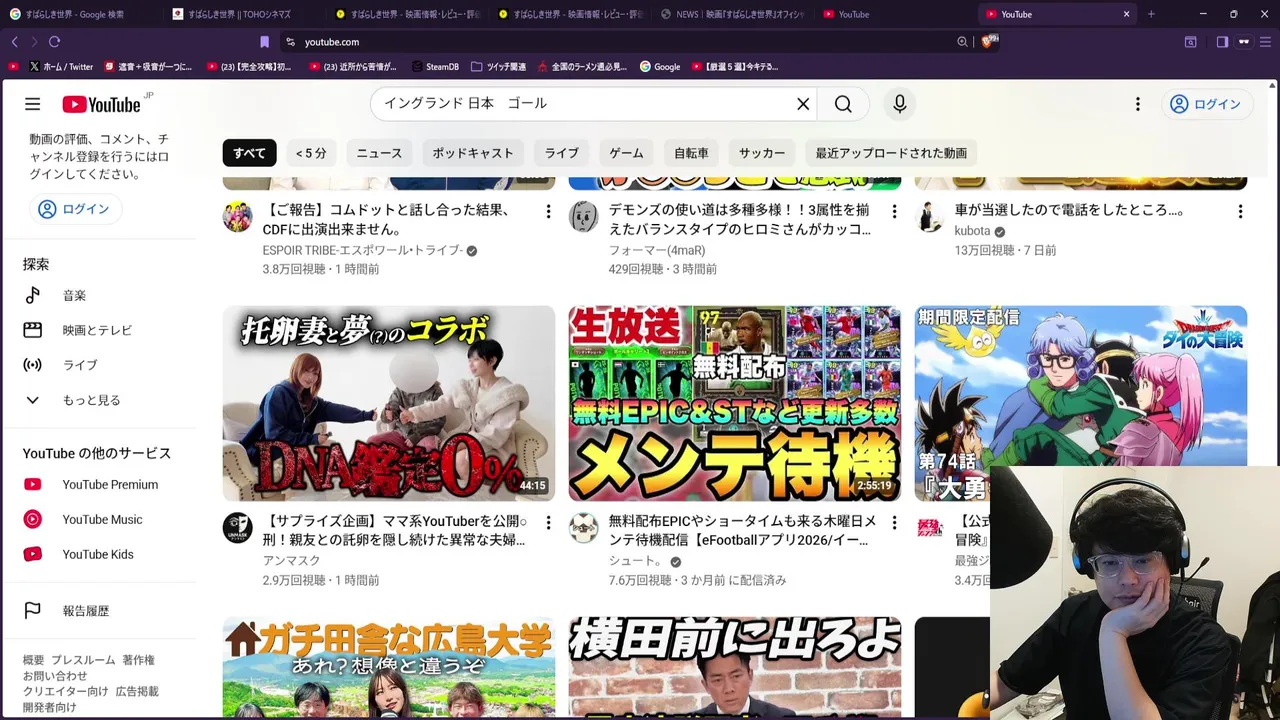Open ライブ in the explore sidebar
This screenshot has width=1280, height=720.
tap(100, 365)
